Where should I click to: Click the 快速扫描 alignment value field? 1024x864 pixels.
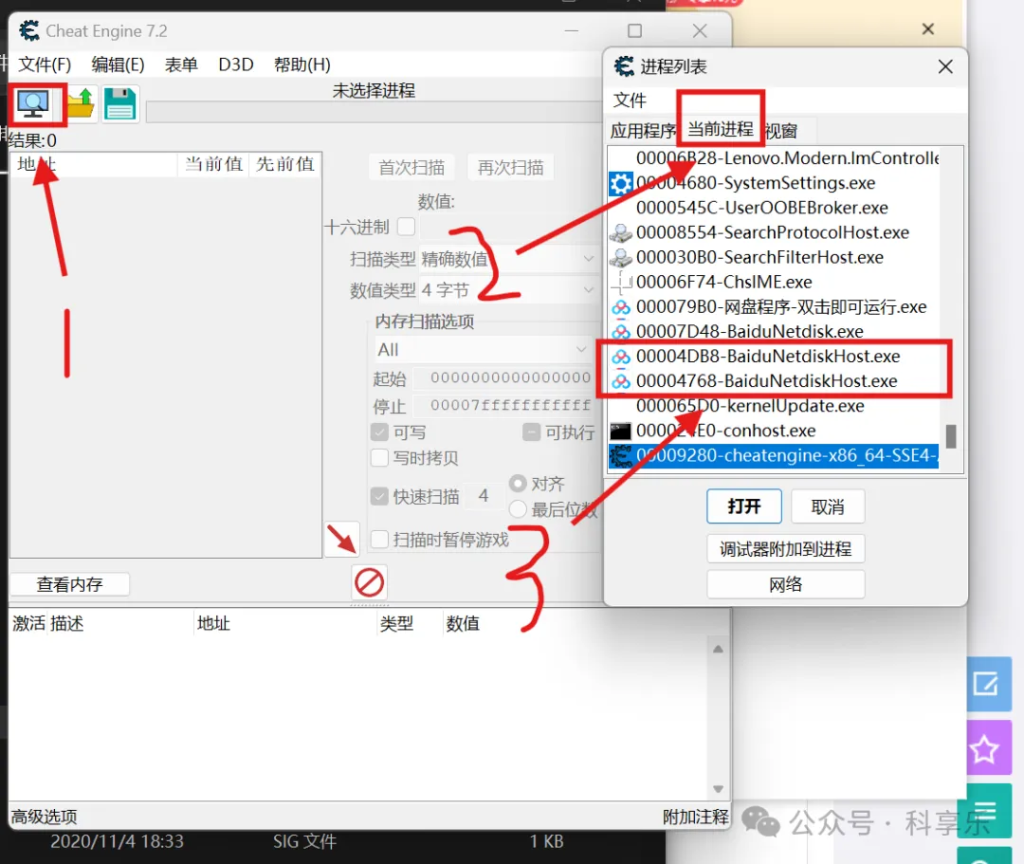(x=484, y=496)
